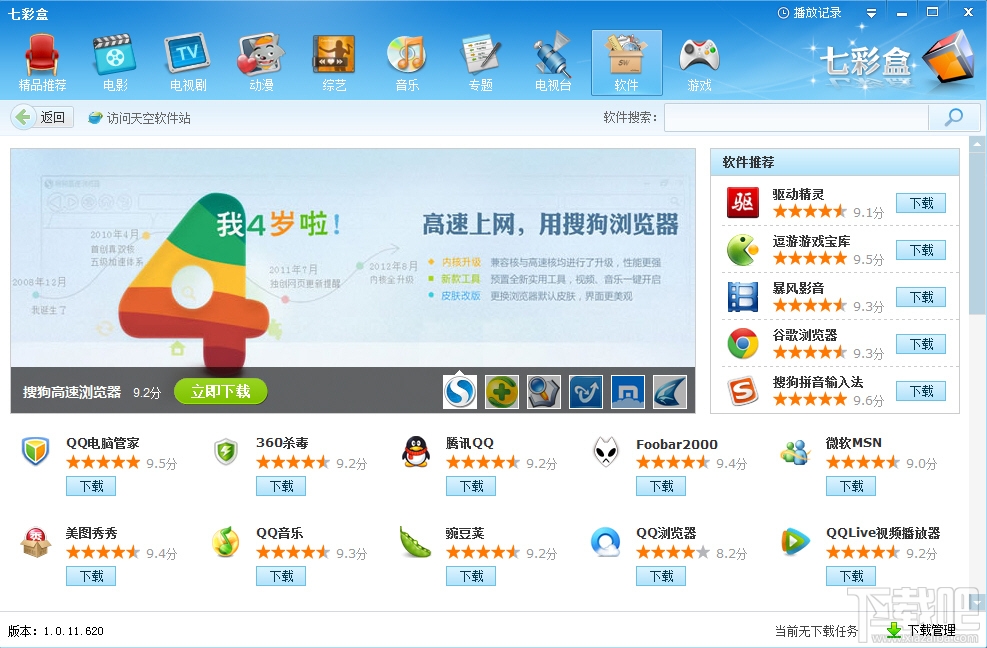Download 驱动精灵 from recommendations
Screen dimensions: 987x648
click(x=921, y=203)
